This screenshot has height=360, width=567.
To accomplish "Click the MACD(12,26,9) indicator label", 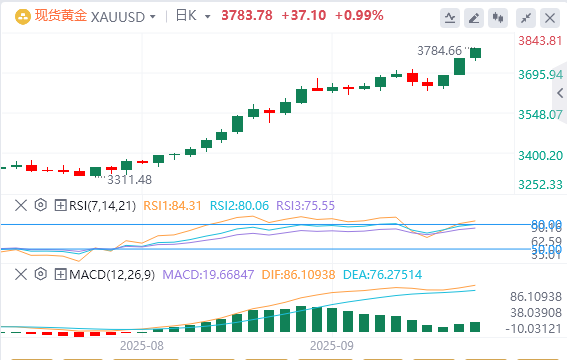I will [x=112, y=274].
